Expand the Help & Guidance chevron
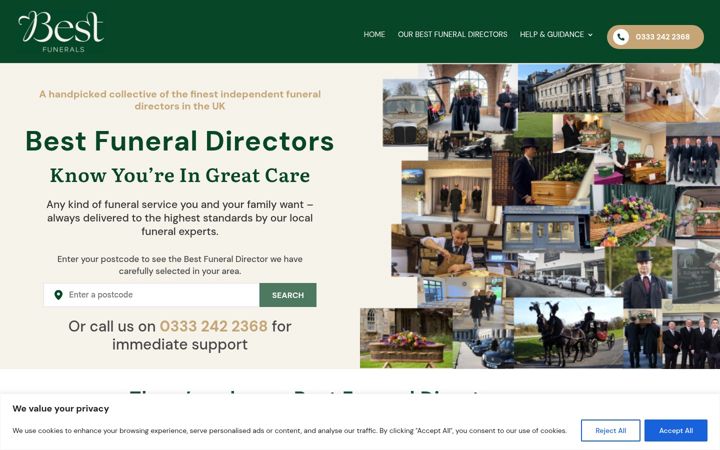This screenshot has height=450, width=720. click(591, 35)
